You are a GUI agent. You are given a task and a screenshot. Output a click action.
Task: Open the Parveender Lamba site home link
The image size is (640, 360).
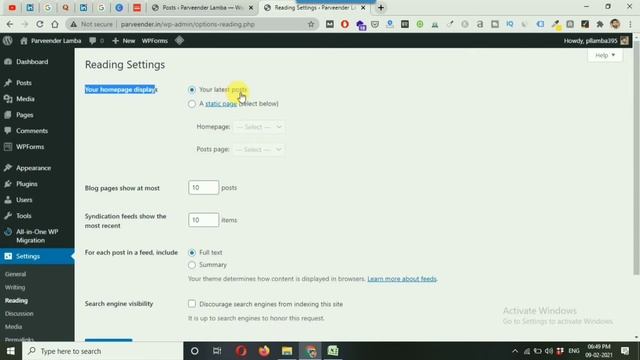[51, 41]
